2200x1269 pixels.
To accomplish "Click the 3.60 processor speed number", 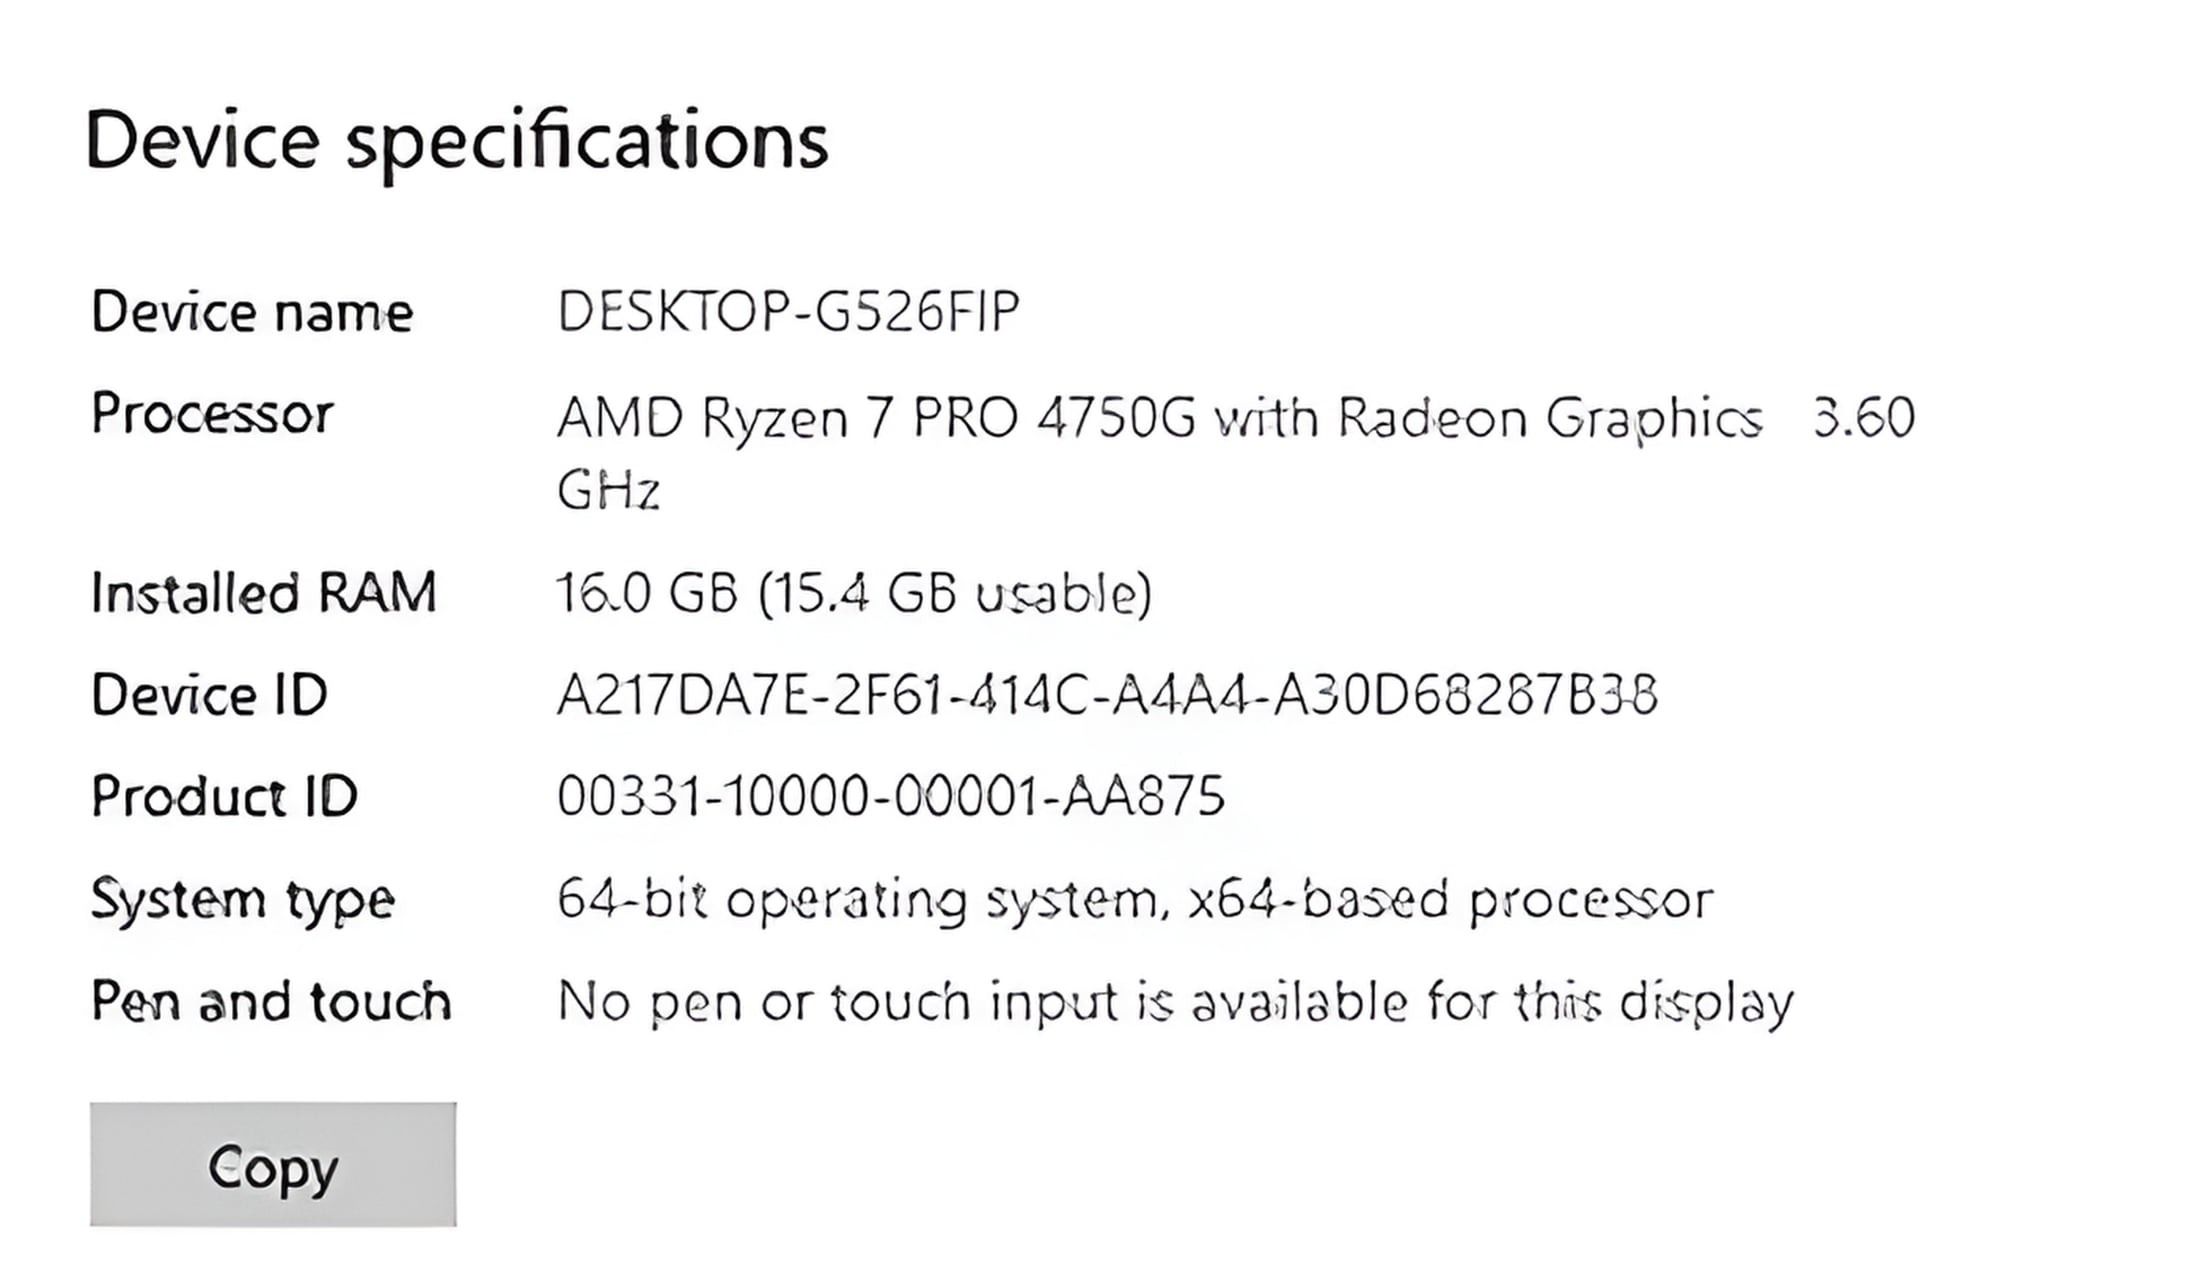I will [x=1863, y=418].
